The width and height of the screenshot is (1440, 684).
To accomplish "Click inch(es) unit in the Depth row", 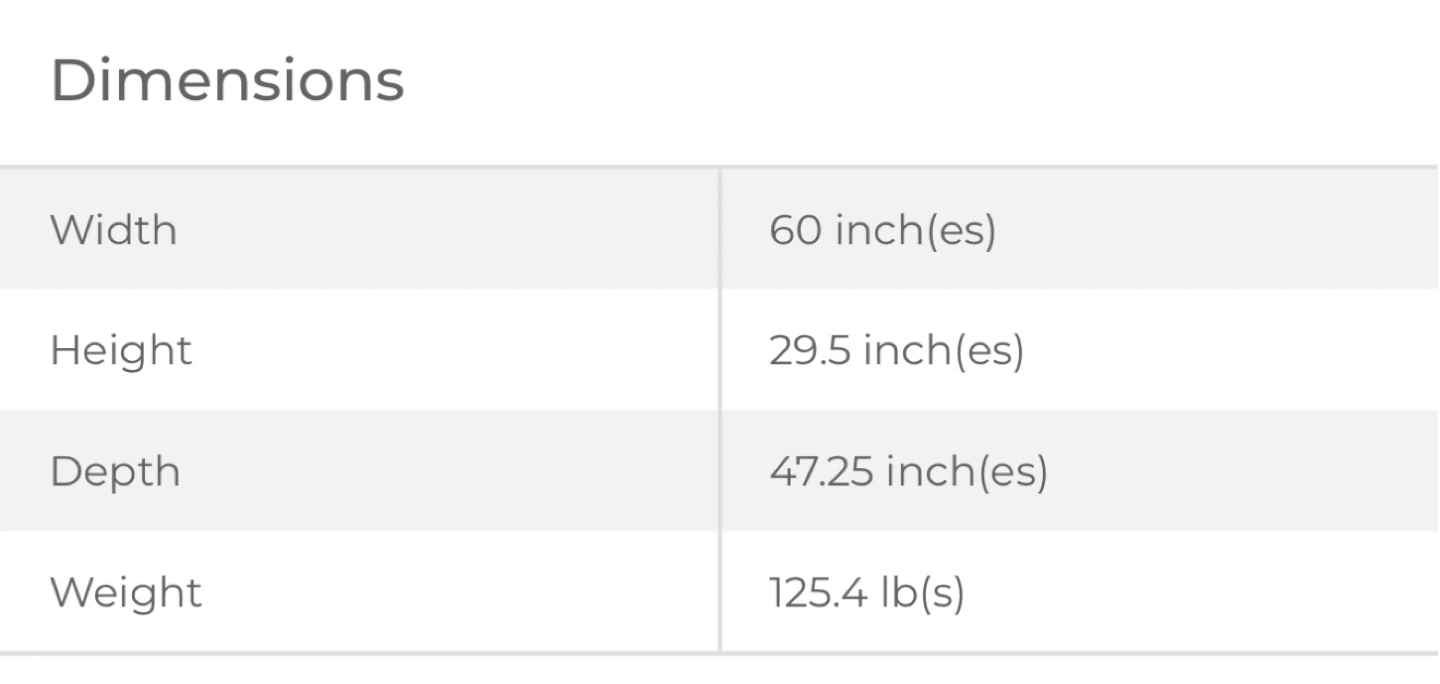I will 966,473.
